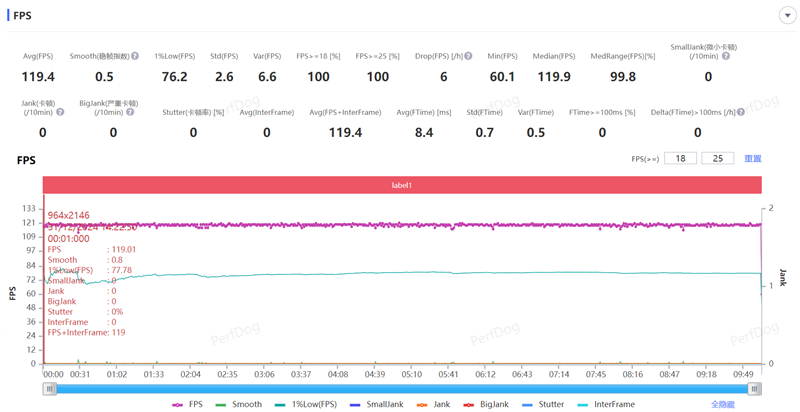Click the Hide All link beside the legend
Screen dimensions: 800x412
point(722,404)
